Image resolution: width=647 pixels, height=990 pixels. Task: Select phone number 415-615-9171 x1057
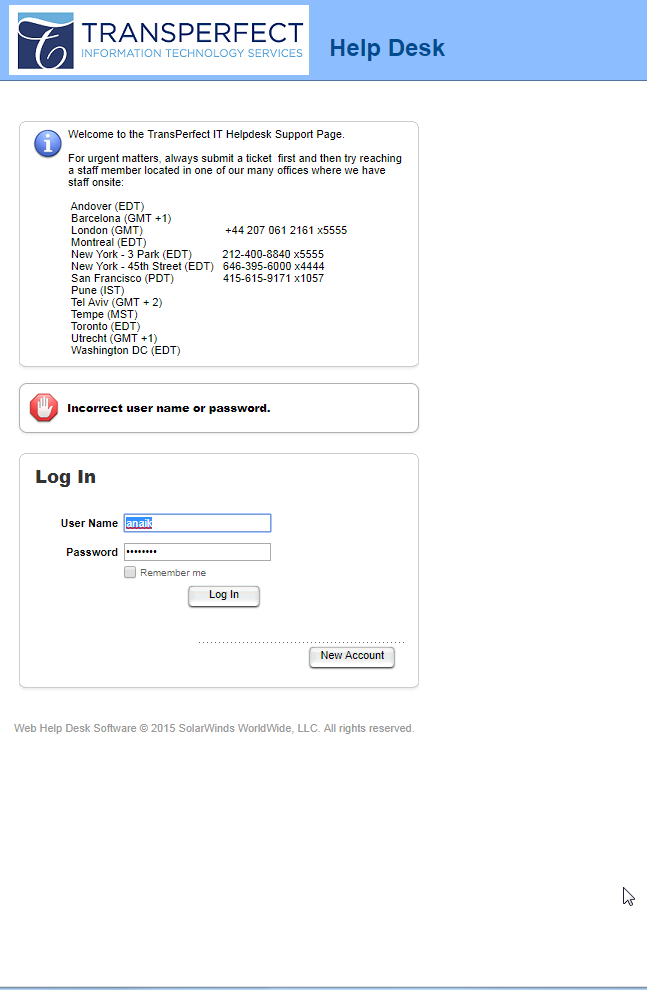coord(273,278)
